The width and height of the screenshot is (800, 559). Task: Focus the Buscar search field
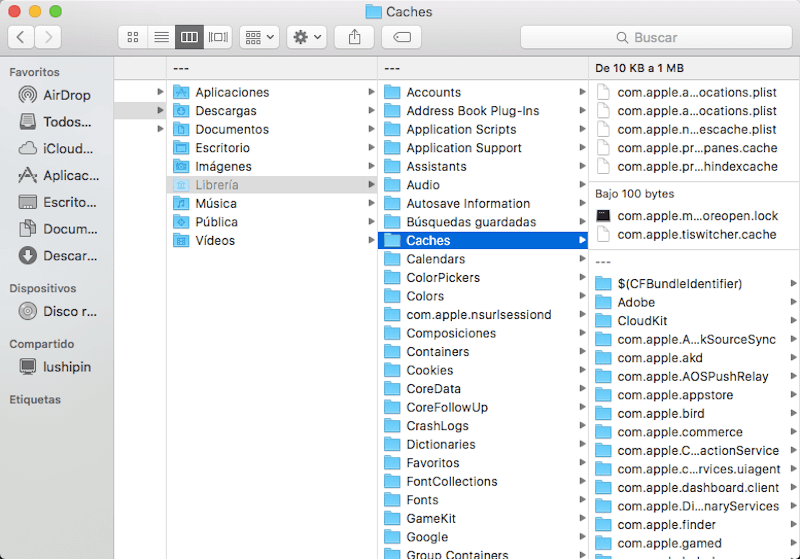pos(656,37)
